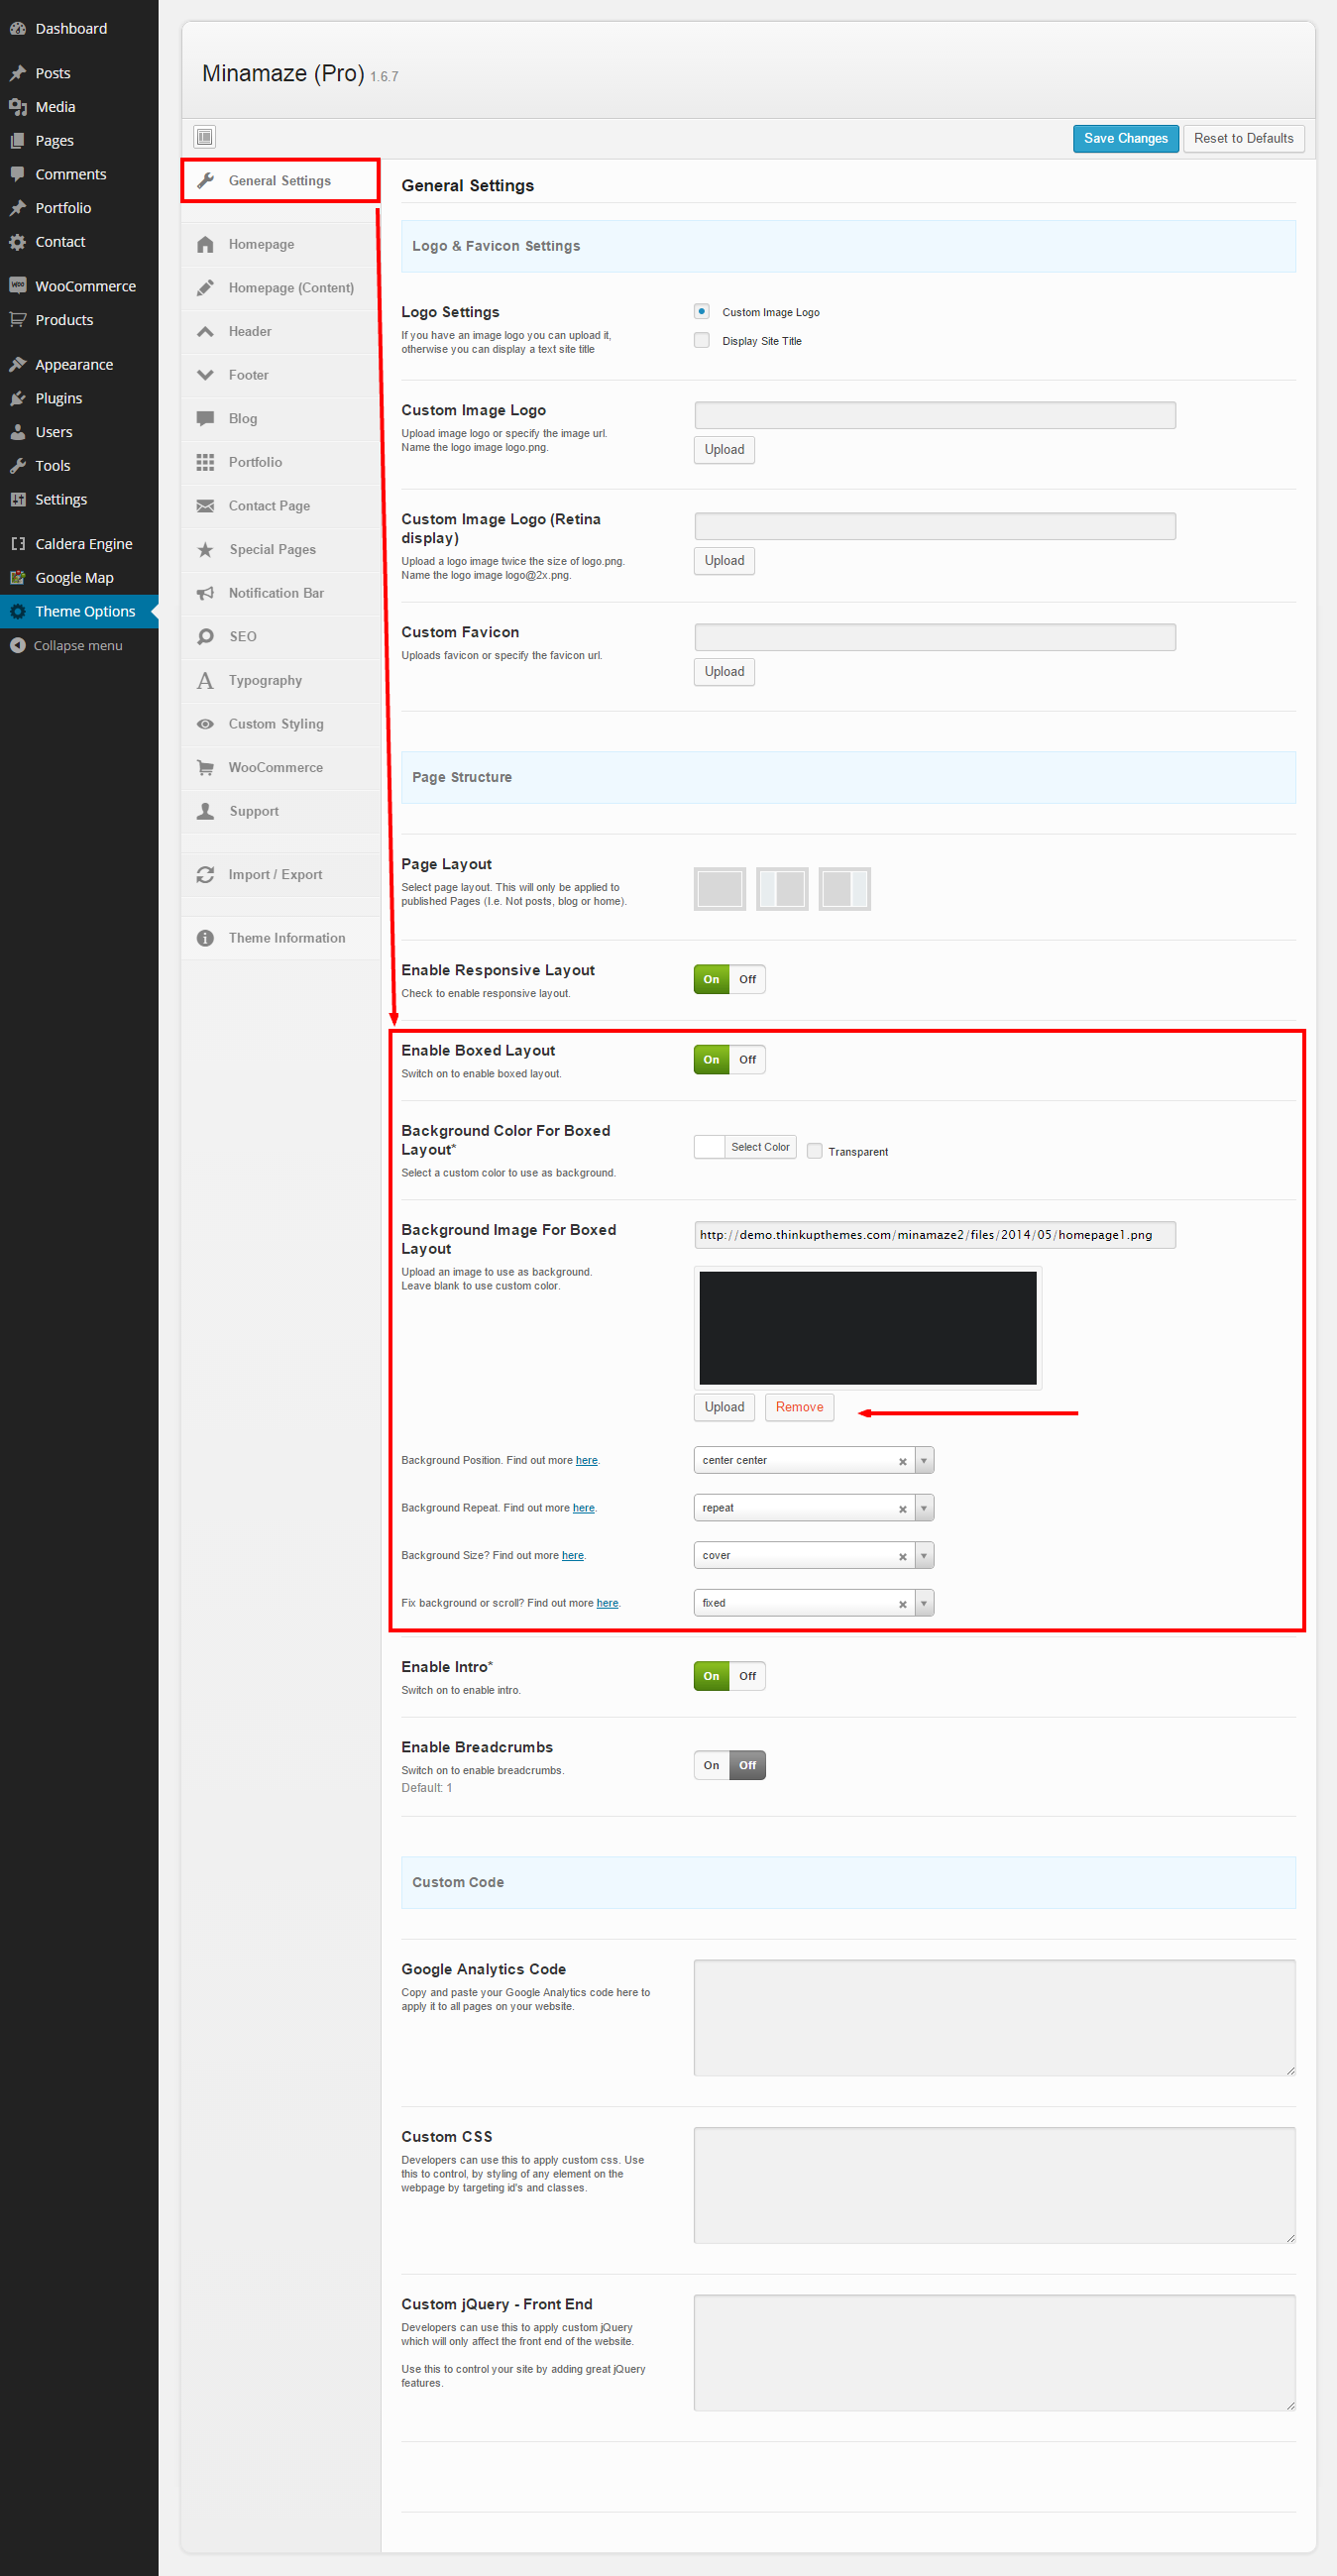Click the Google Analytics Code text area

[994, 2017]
